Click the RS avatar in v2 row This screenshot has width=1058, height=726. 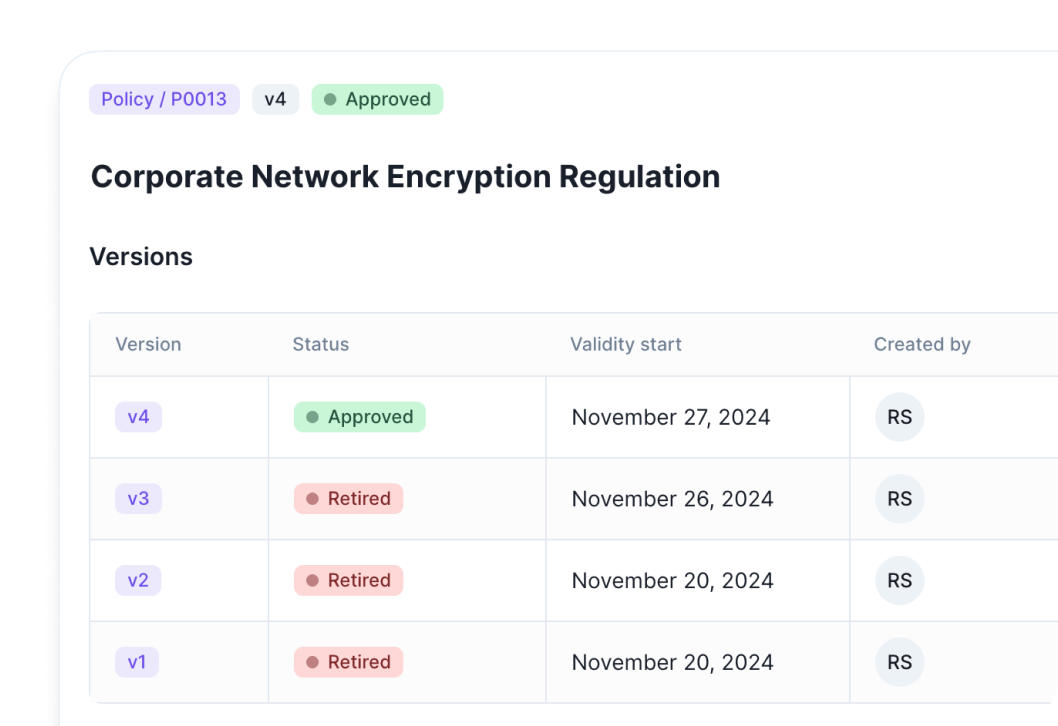pos(899,581)
